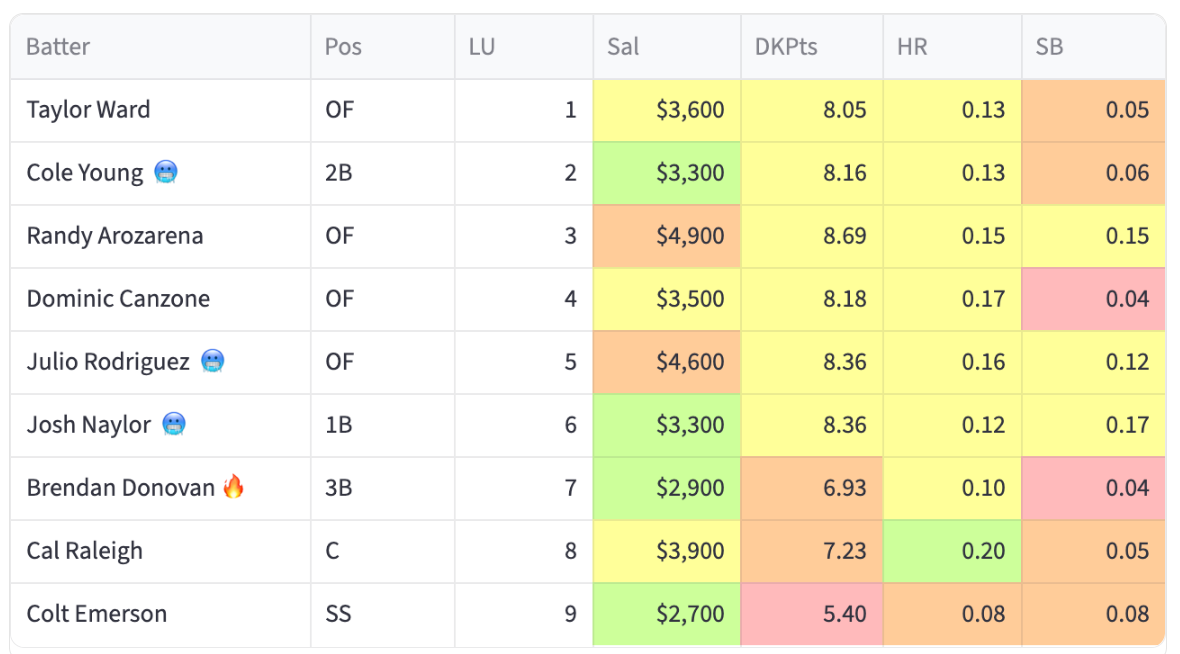The height and width of the screenshot is (654, 1180).
Task: Click the cold face icon next to Julio Rodriguez
Action: pos(212,361)
